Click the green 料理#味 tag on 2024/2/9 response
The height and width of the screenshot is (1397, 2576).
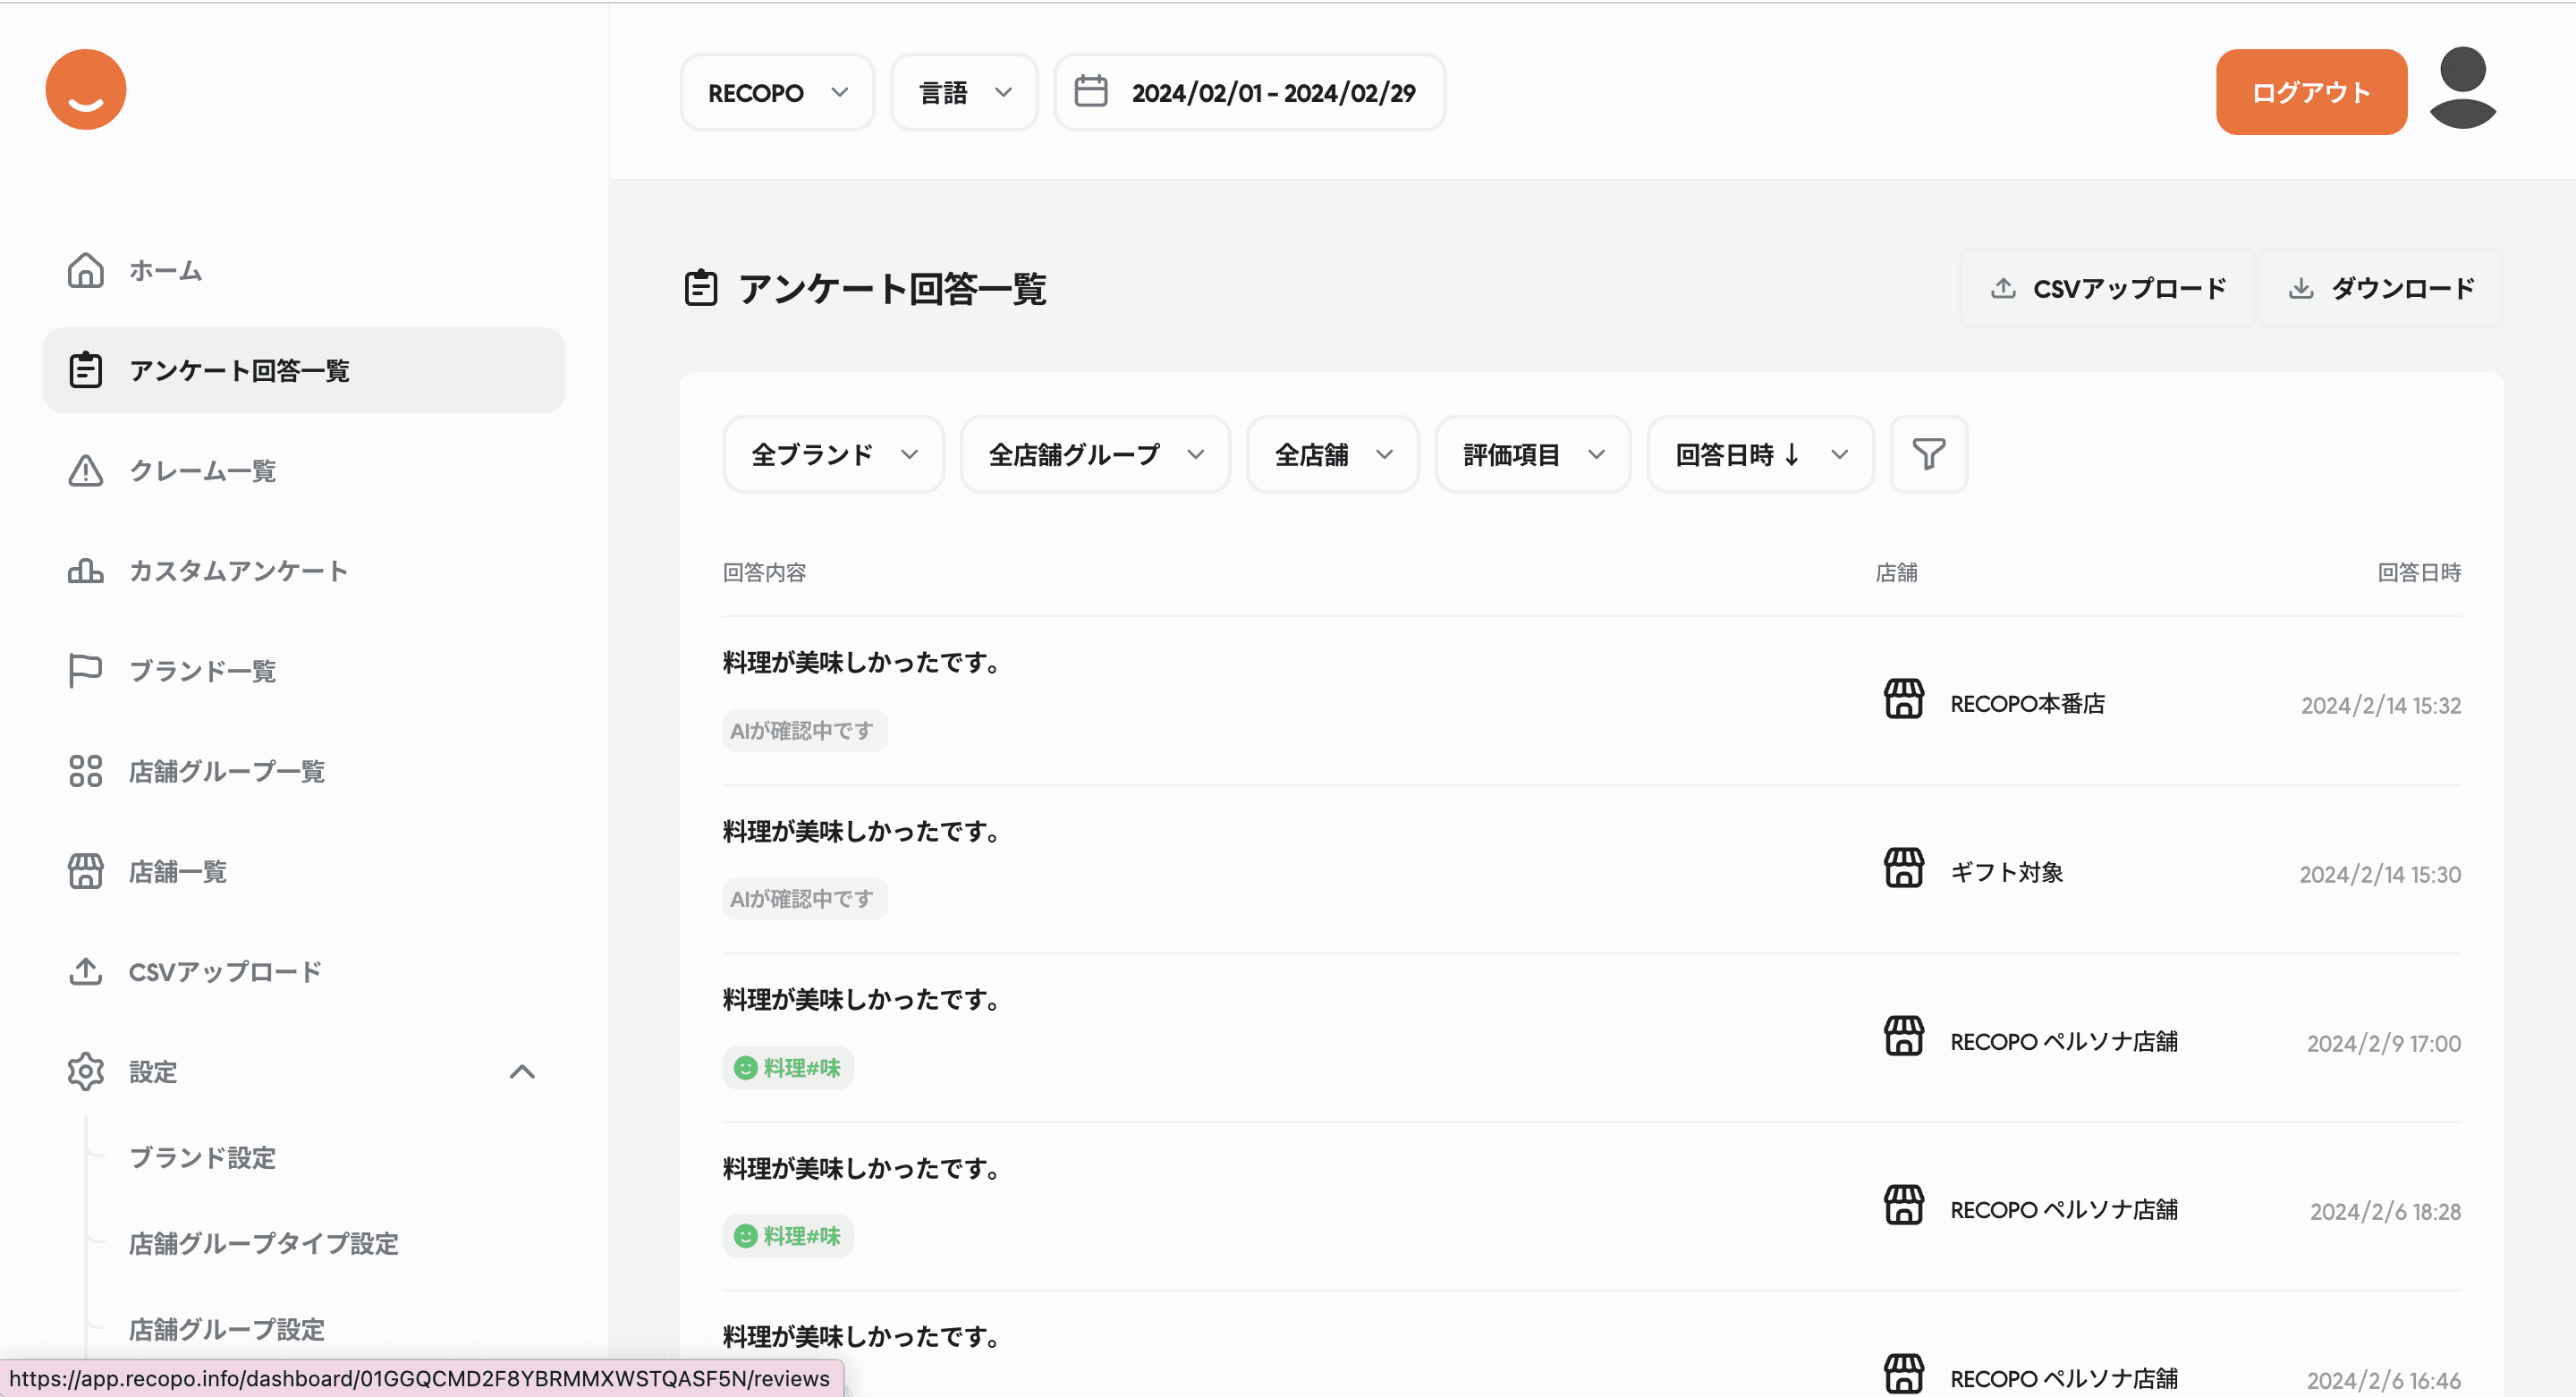tap(788, 1067)
